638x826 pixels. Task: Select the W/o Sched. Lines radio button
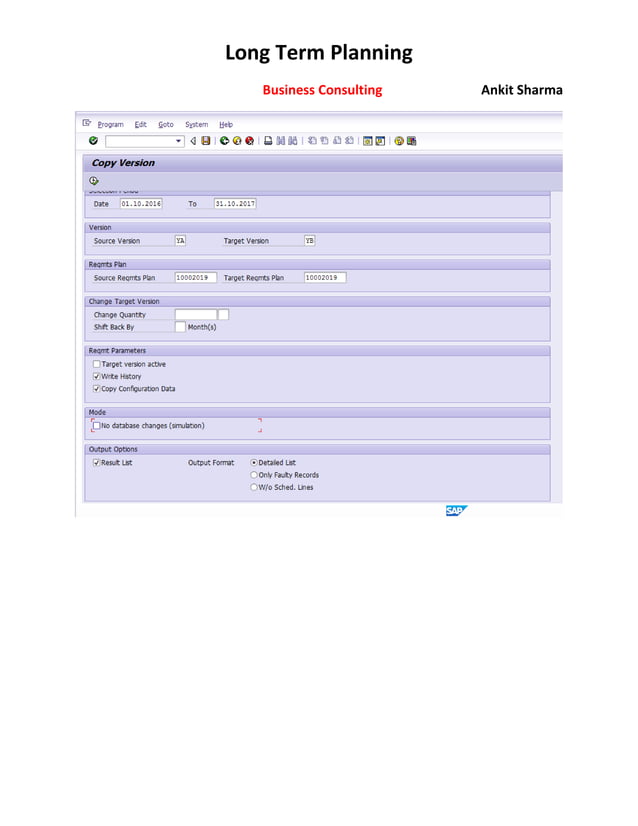[254, 487]
